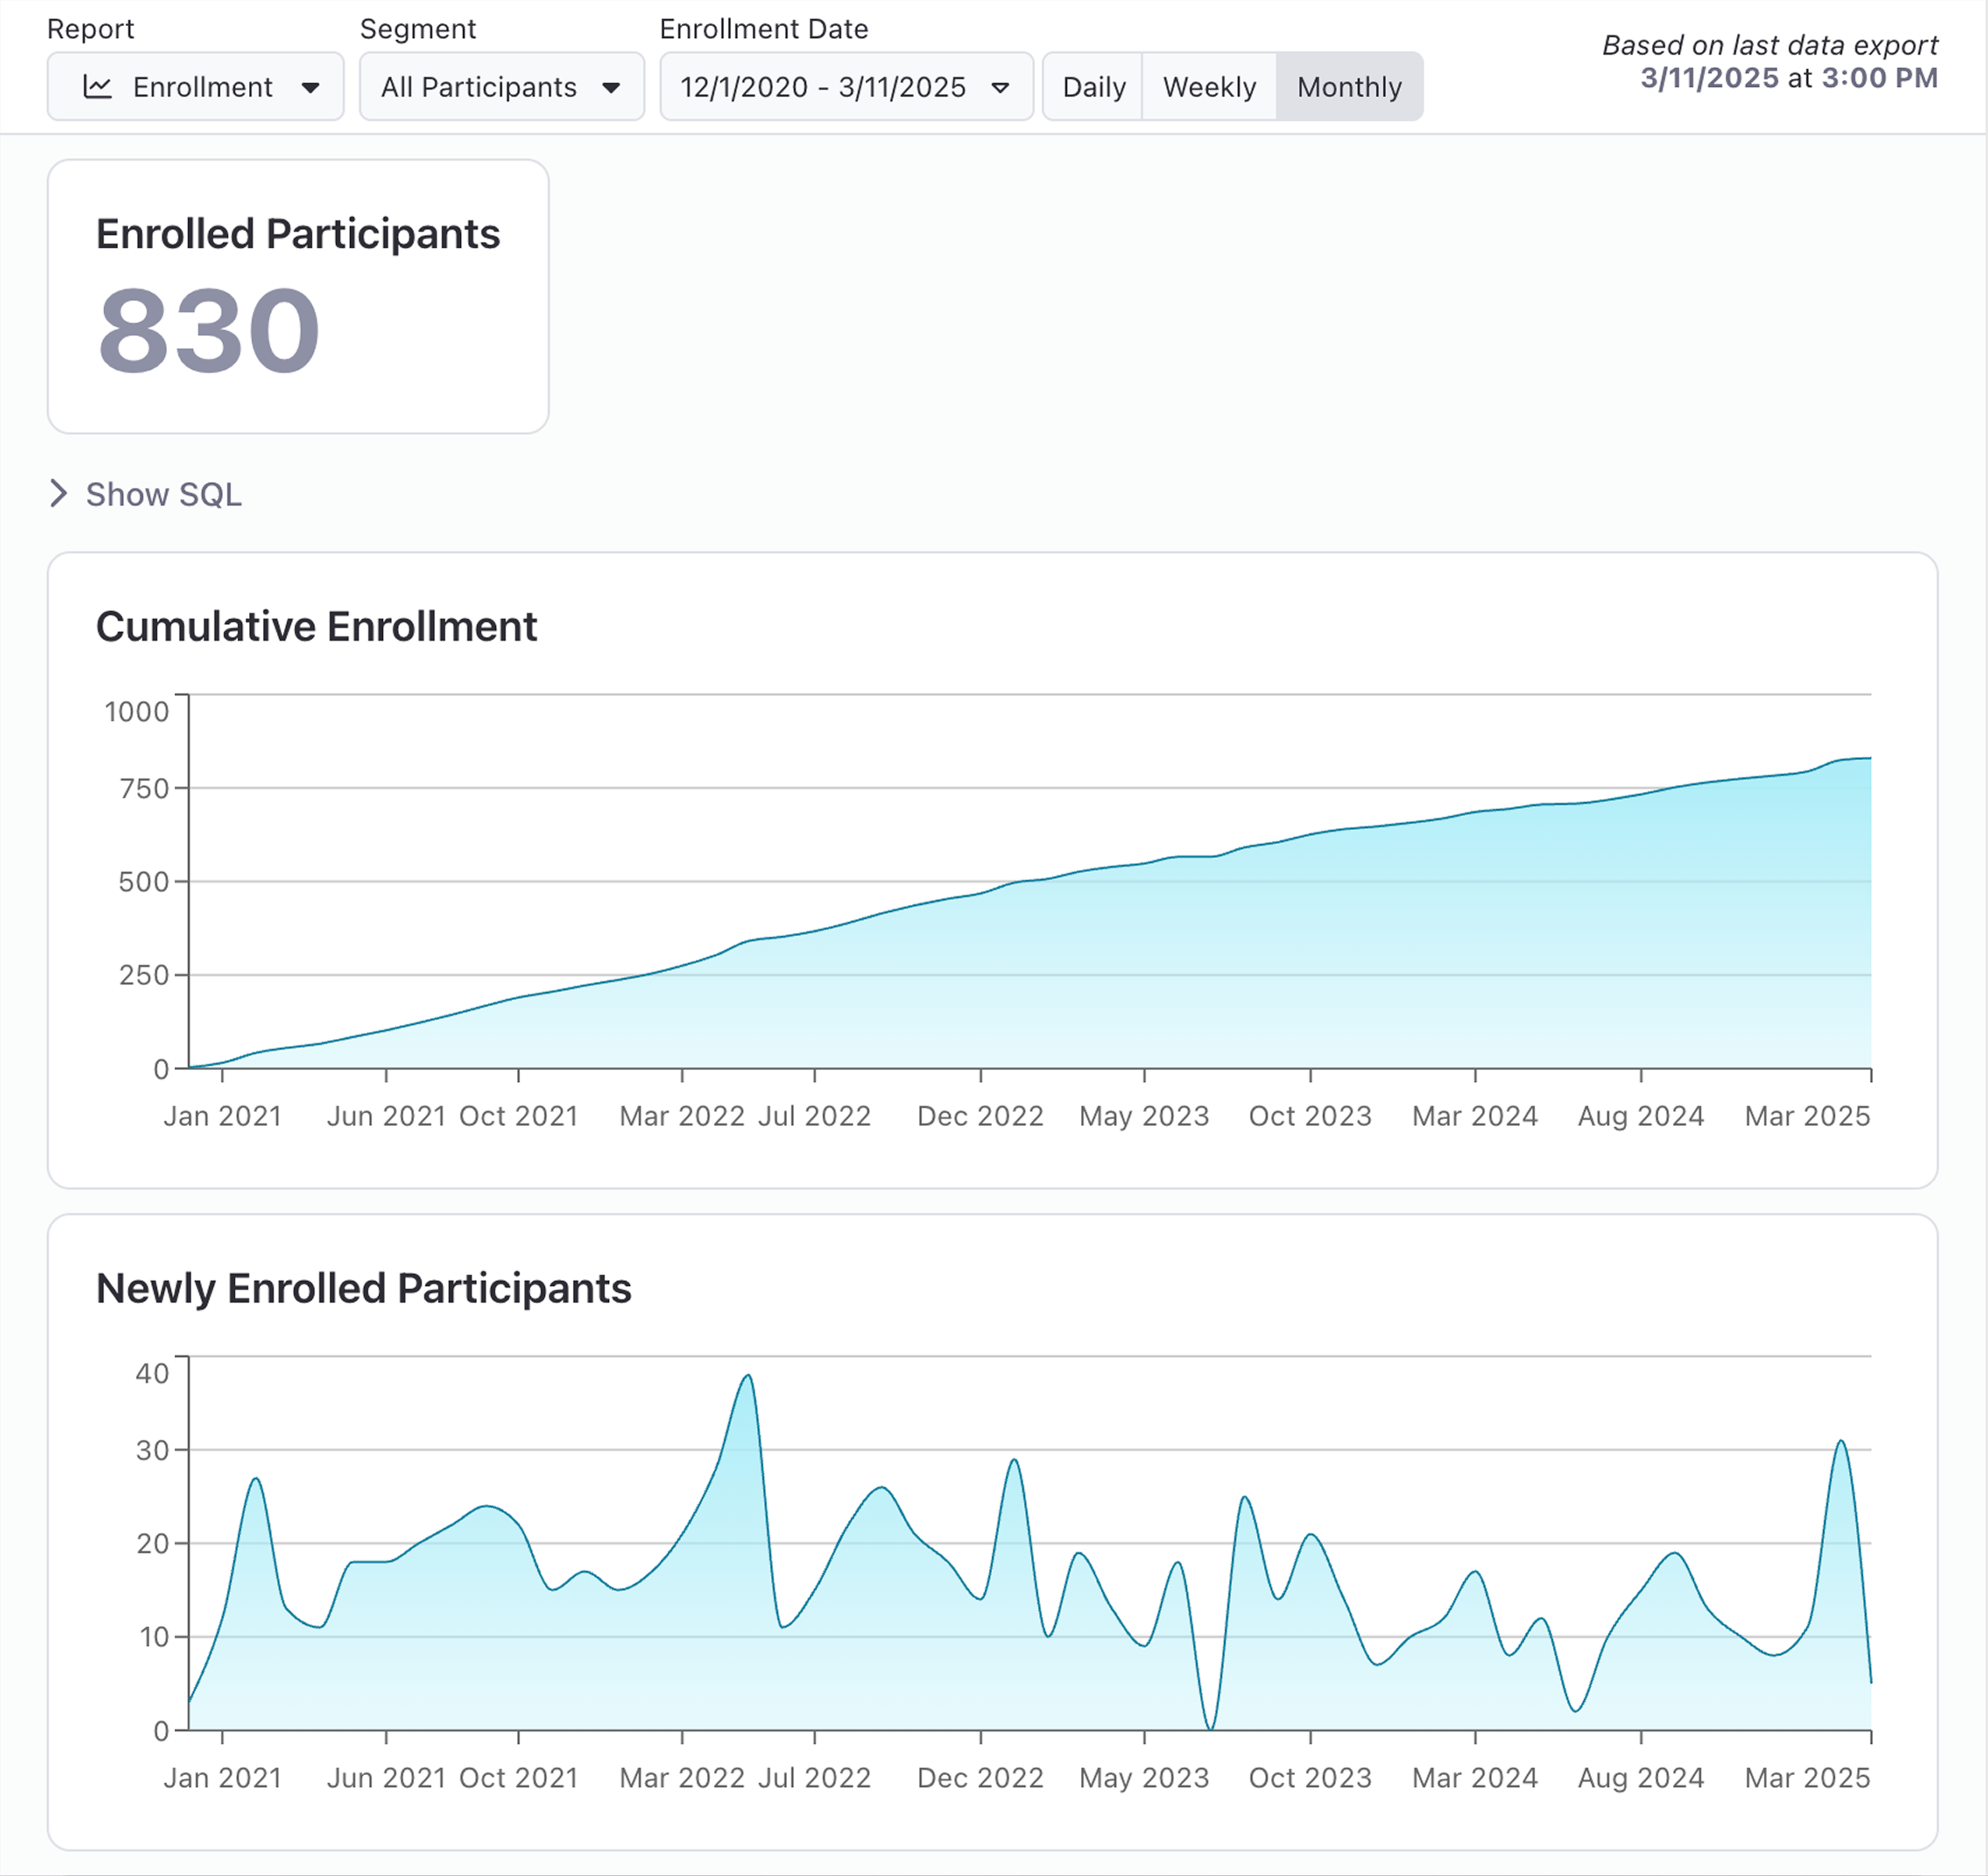1988x1876 pixels.
Task: Click the Show SQL chevron icon
Action: pos(59,493)
